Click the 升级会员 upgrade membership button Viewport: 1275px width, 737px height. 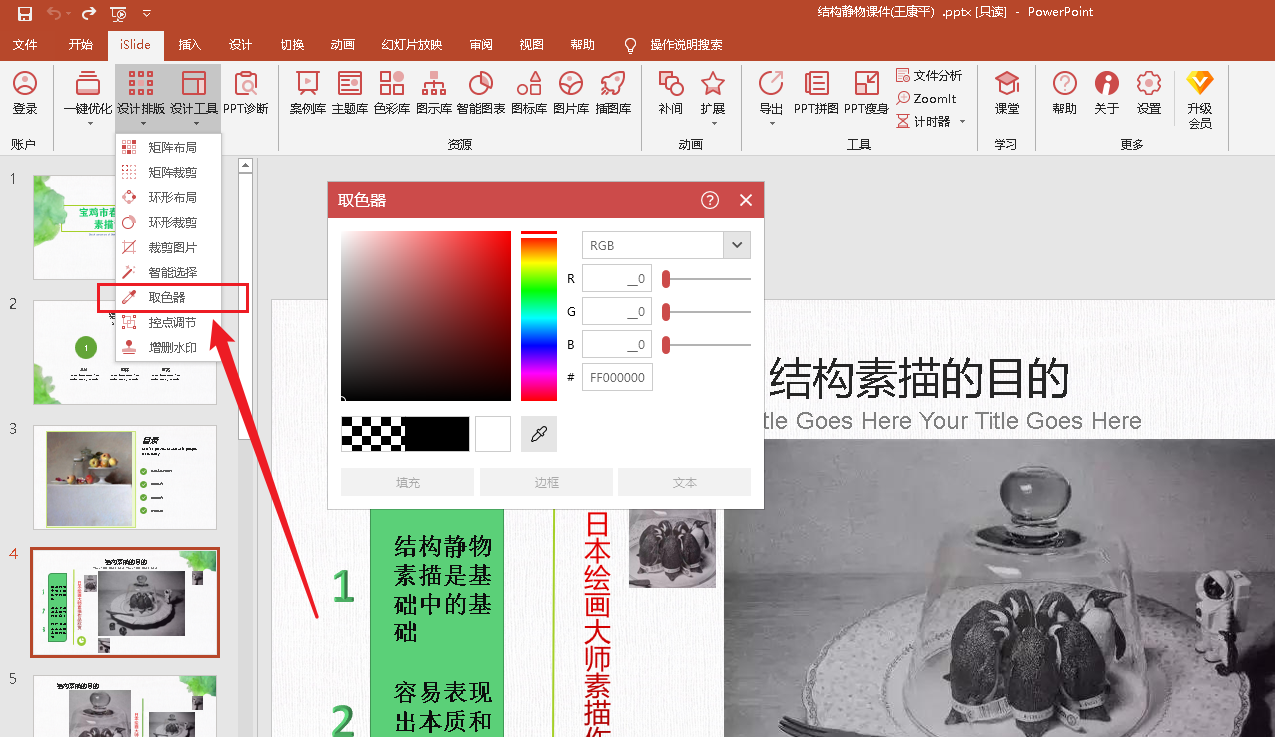click(1200, 100)
